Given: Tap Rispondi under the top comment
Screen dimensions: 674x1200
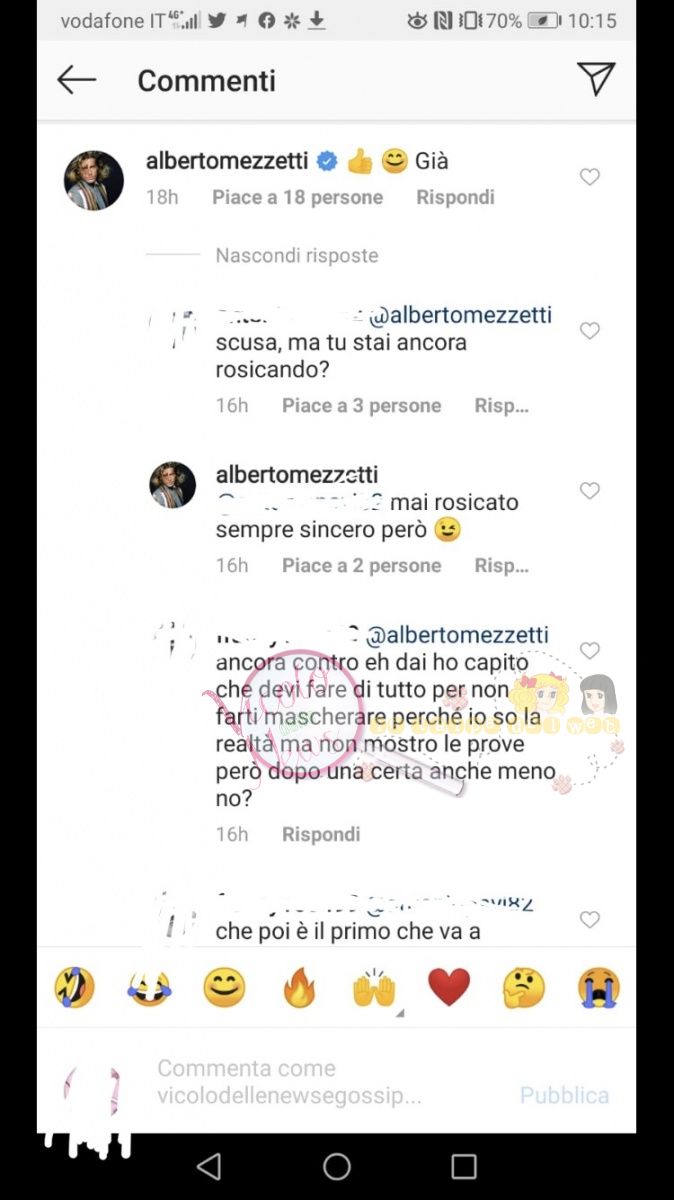Looking at the screenshot, I should (455, 198).
